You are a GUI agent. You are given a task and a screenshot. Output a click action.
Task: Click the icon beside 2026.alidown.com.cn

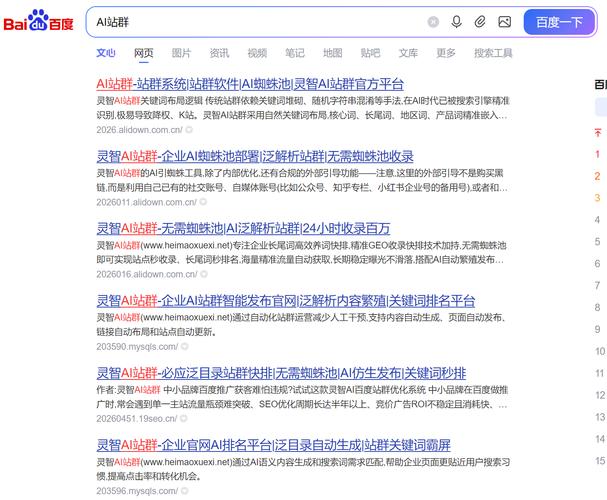[189, 130]
